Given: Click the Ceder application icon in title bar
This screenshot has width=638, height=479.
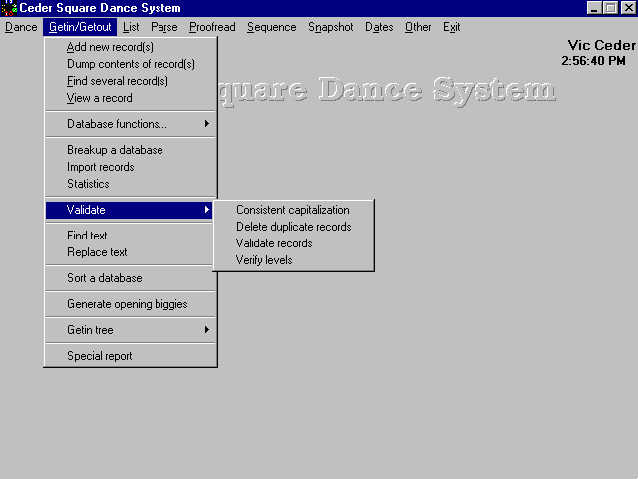Looking at the screenshot, I should click(9, 8).
